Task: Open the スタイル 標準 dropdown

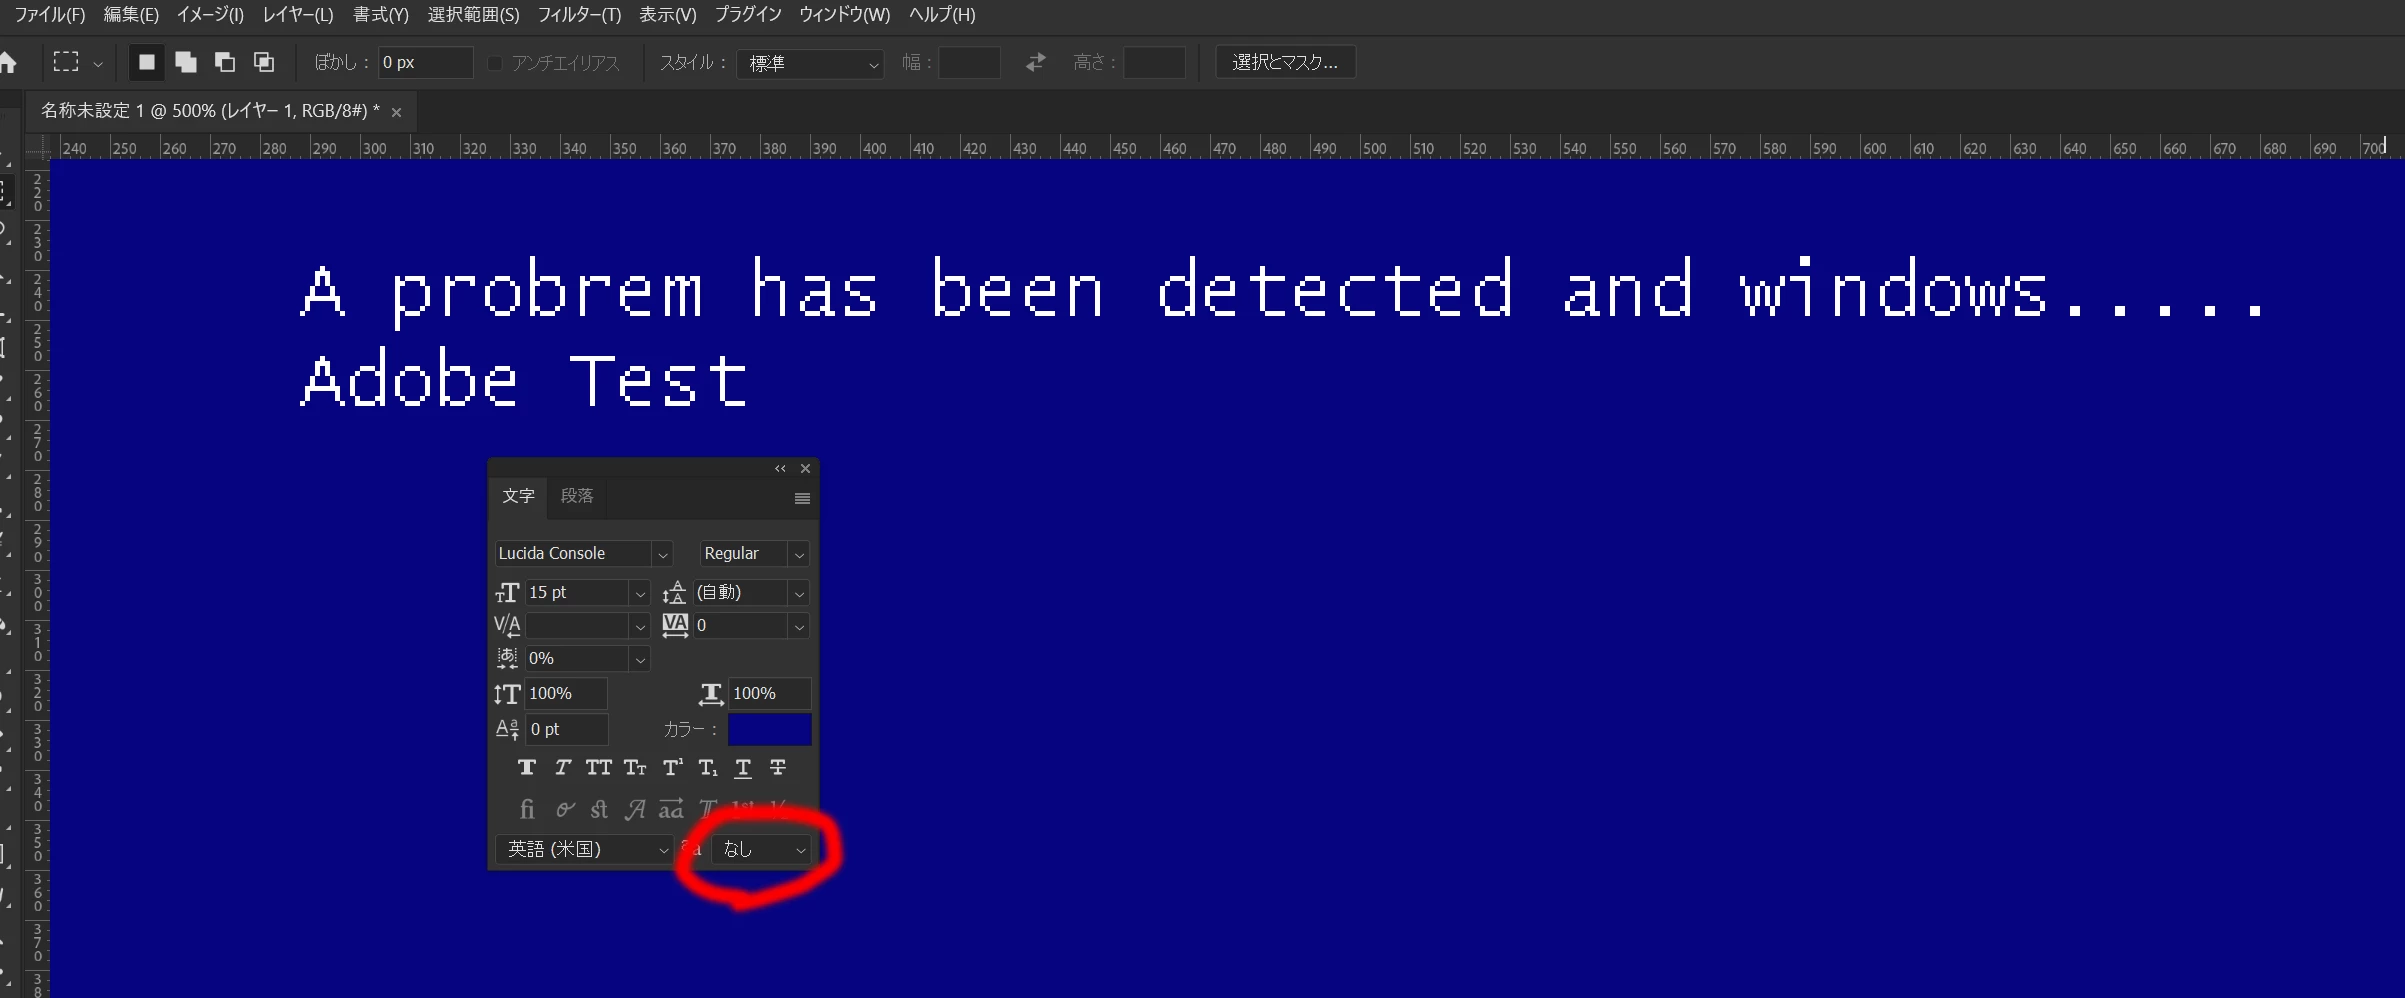Action: click(x=810, y=63)
